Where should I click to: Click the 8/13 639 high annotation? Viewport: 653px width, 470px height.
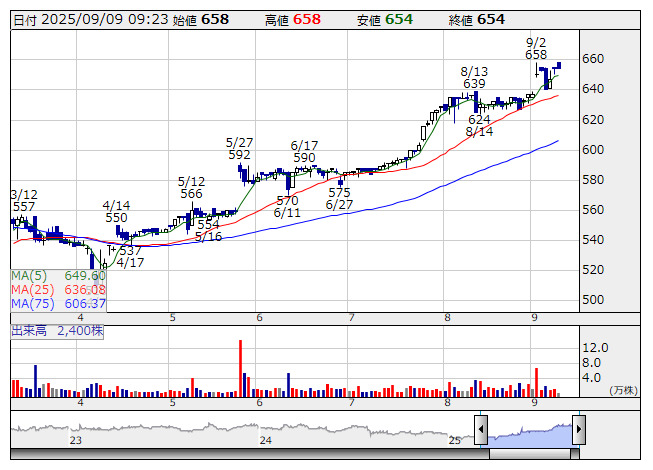pos(474,77)
